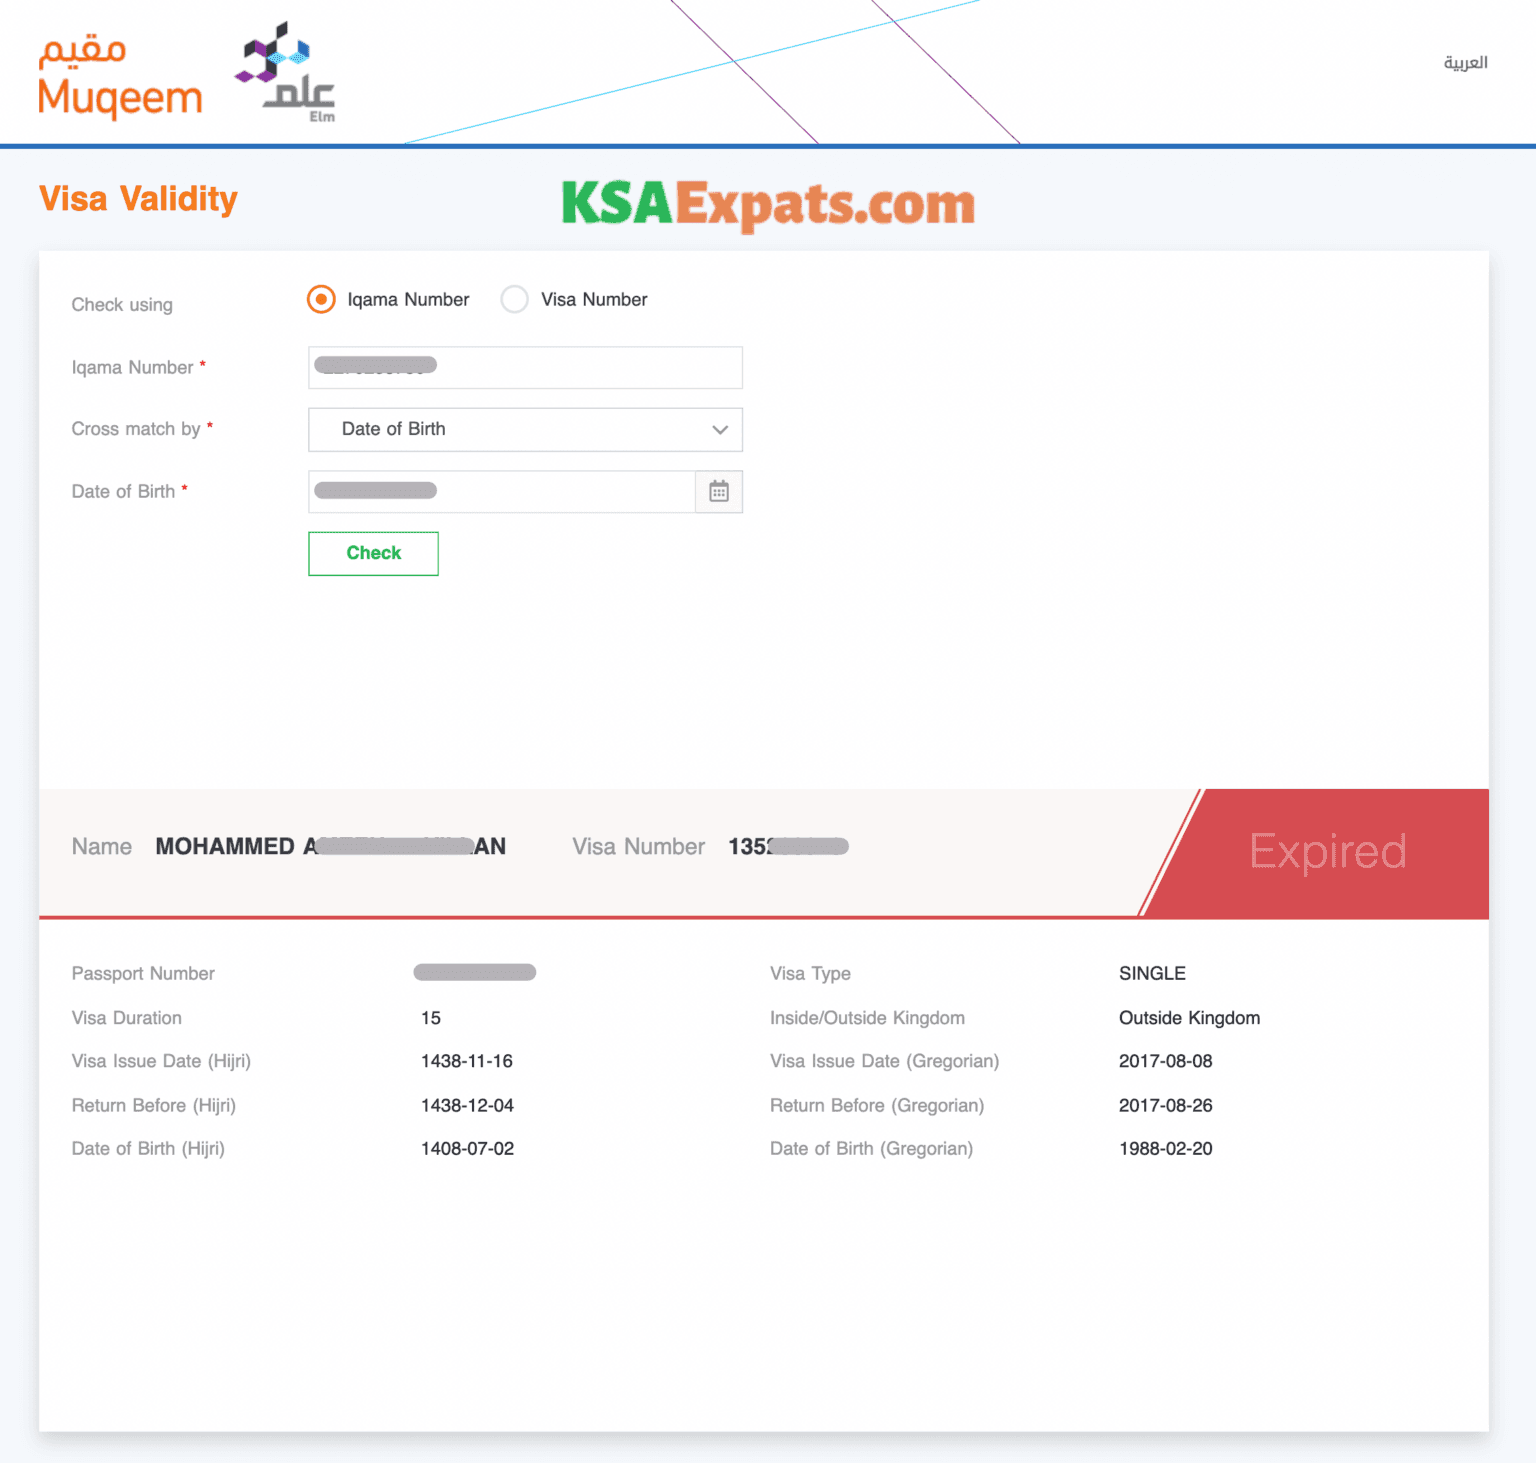
Task: Click the SINGLE visa type value
Action: (x=1152, y=973)
